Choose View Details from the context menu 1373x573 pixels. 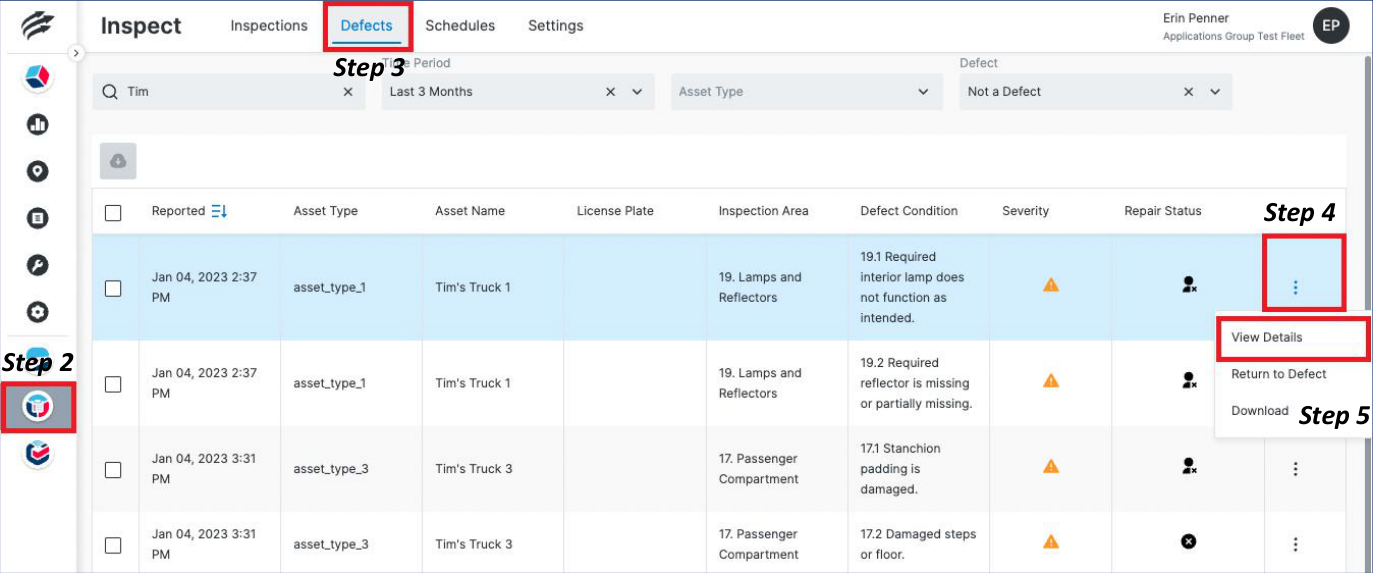click(x=1267, y=337)
